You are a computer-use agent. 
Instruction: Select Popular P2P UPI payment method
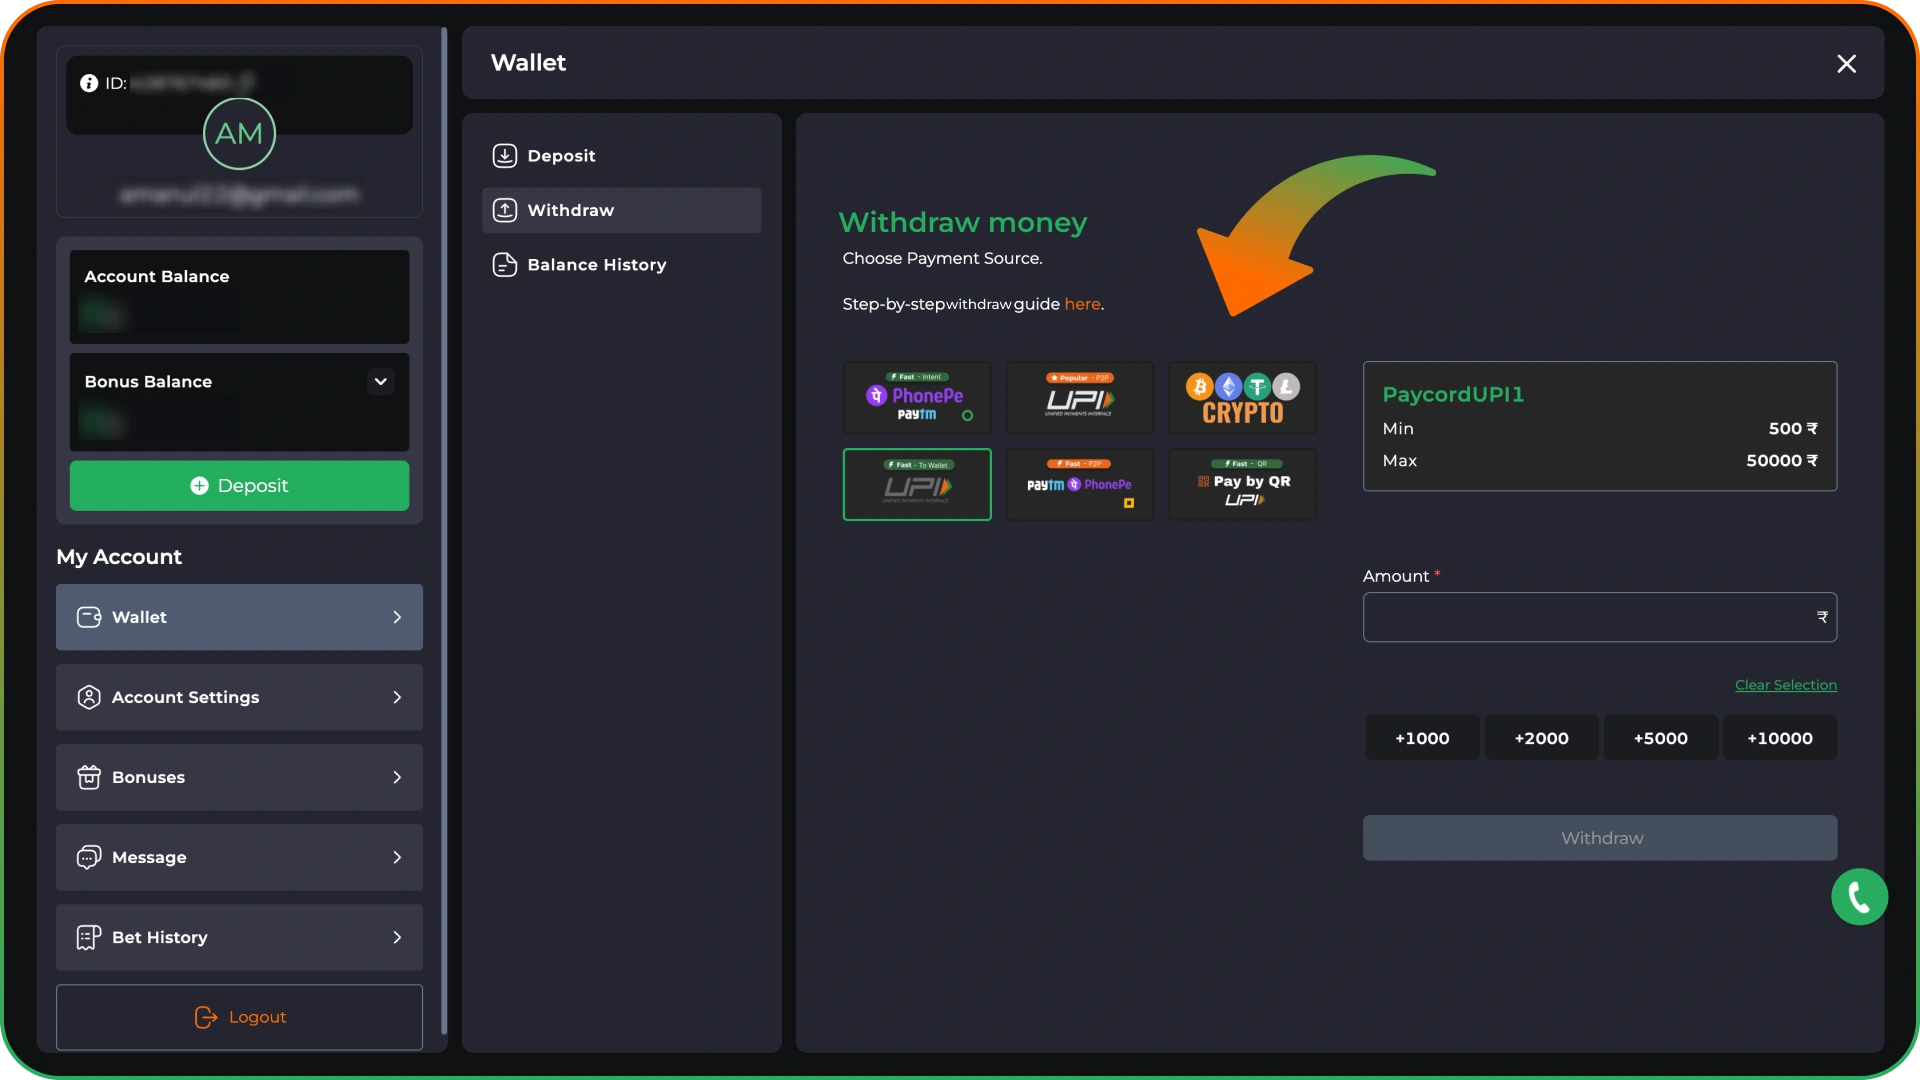pos(1079,397)
